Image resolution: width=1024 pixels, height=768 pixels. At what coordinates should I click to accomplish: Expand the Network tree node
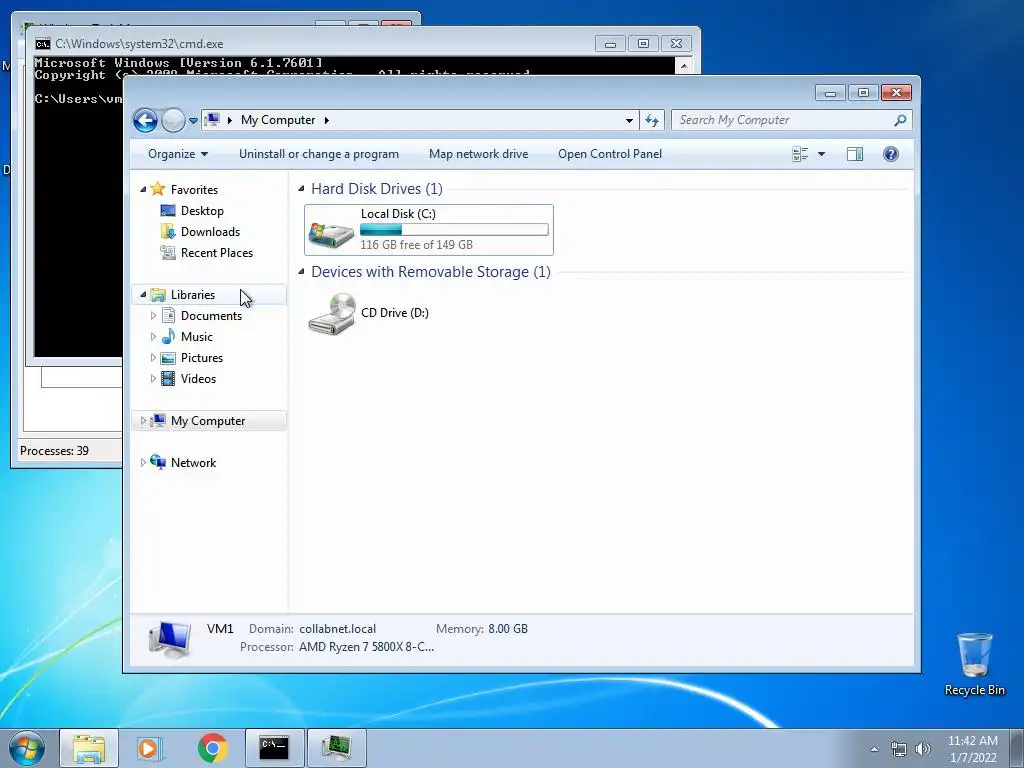click(143, 462)
